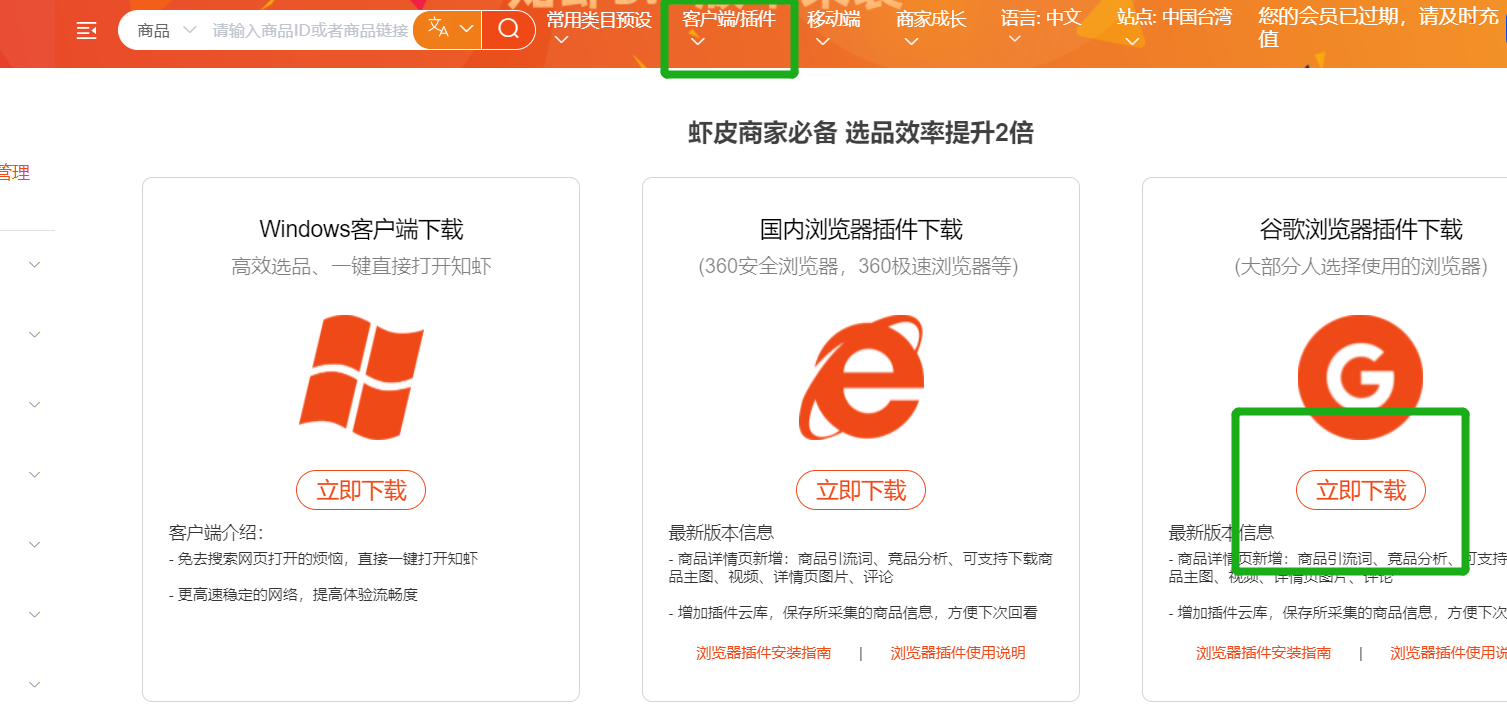The image size is (1507, 723).
Task: Click the 国内浏览器插件下载 card title
Action: coord(861,229)
